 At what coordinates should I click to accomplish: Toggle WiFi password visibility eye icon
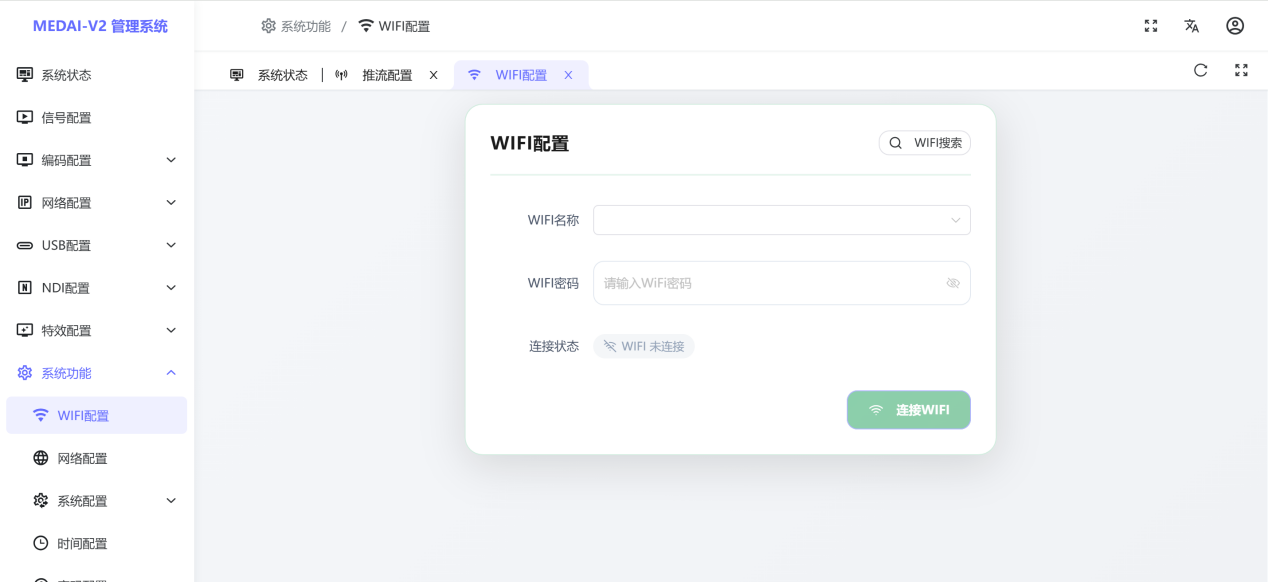(x=953, y=283)
